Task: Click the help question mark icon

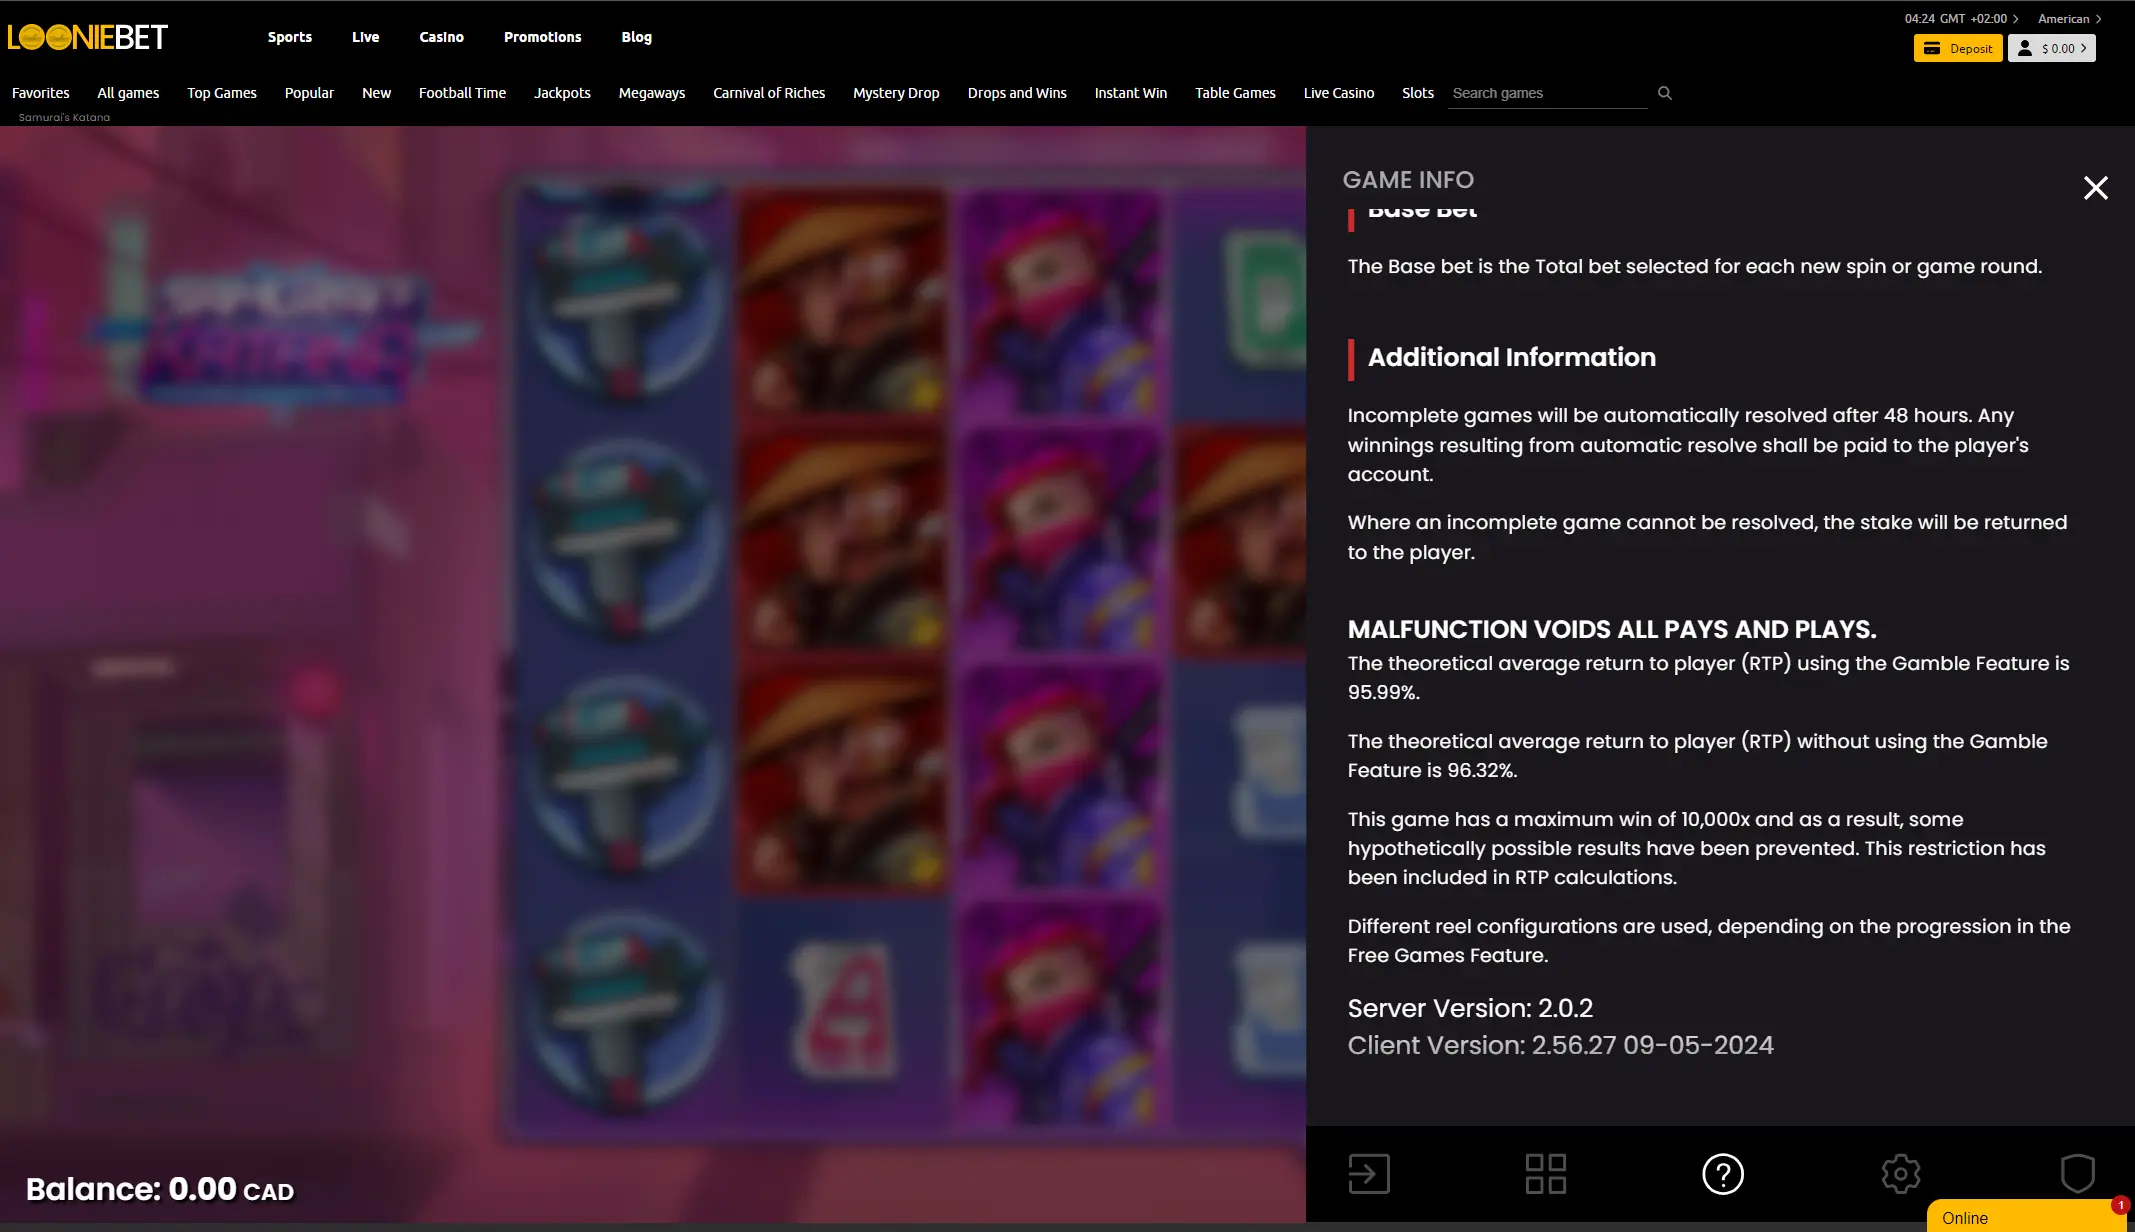Action: 1722,1173
